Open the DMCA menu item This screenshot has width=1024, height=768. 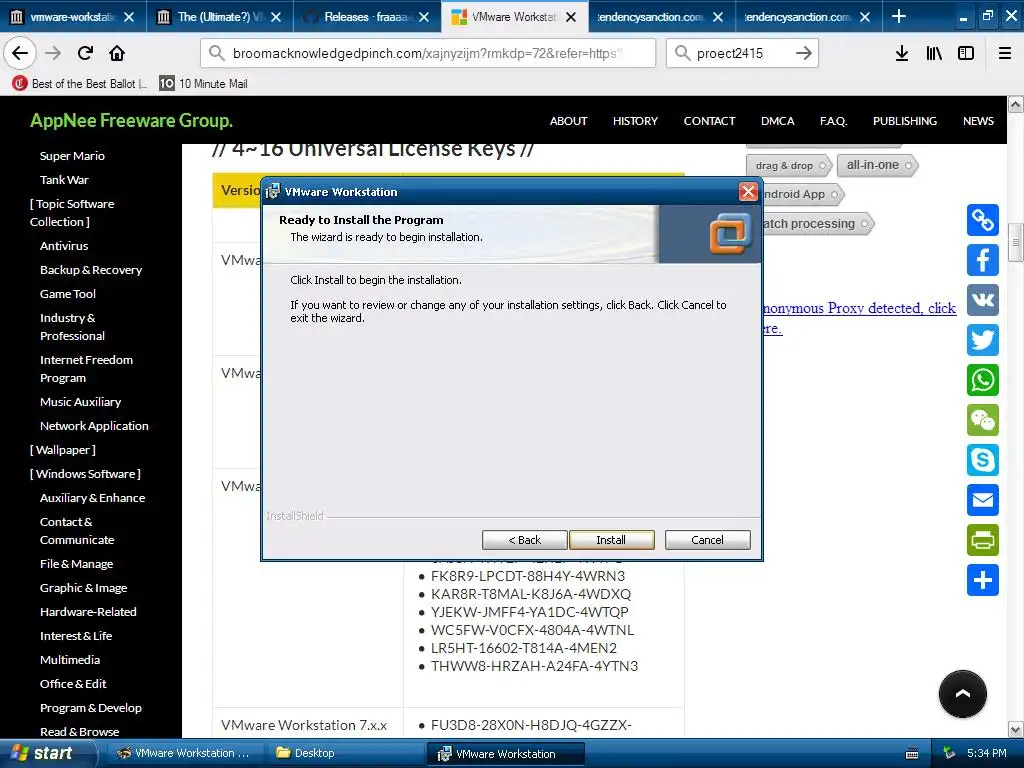point(778,121)
